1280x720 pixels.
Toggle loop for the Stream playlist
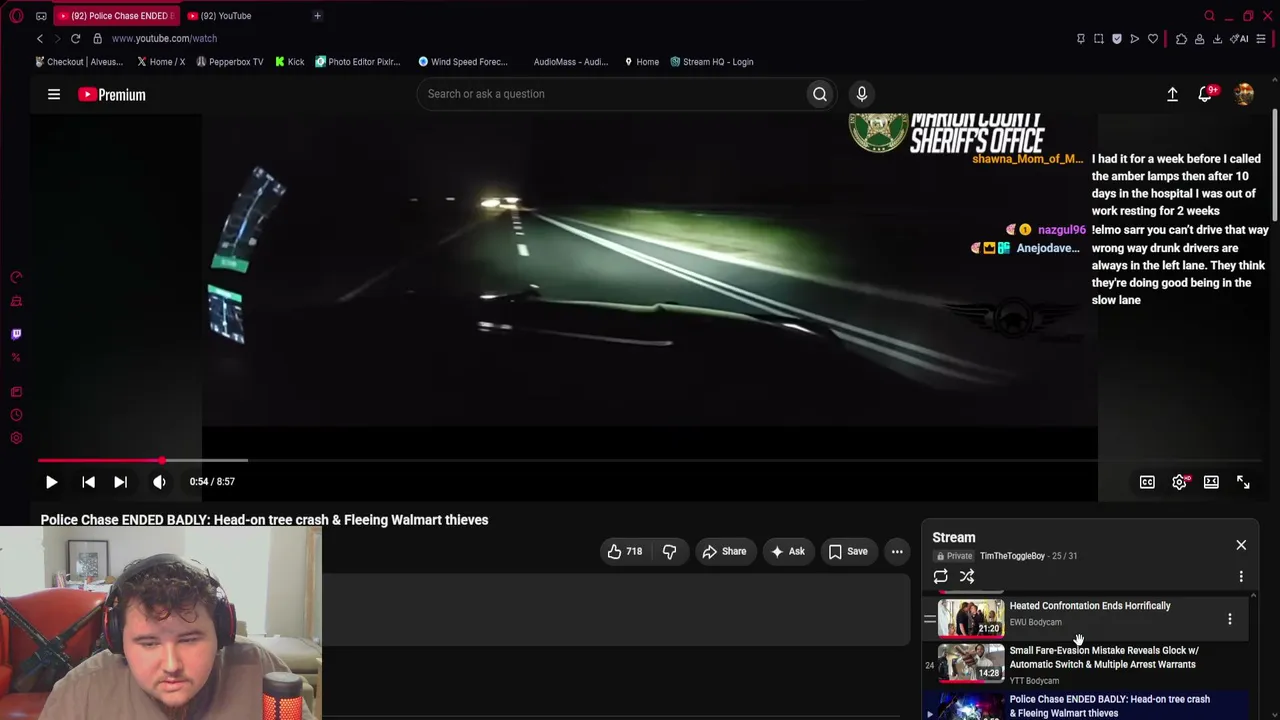click(940, 576)
